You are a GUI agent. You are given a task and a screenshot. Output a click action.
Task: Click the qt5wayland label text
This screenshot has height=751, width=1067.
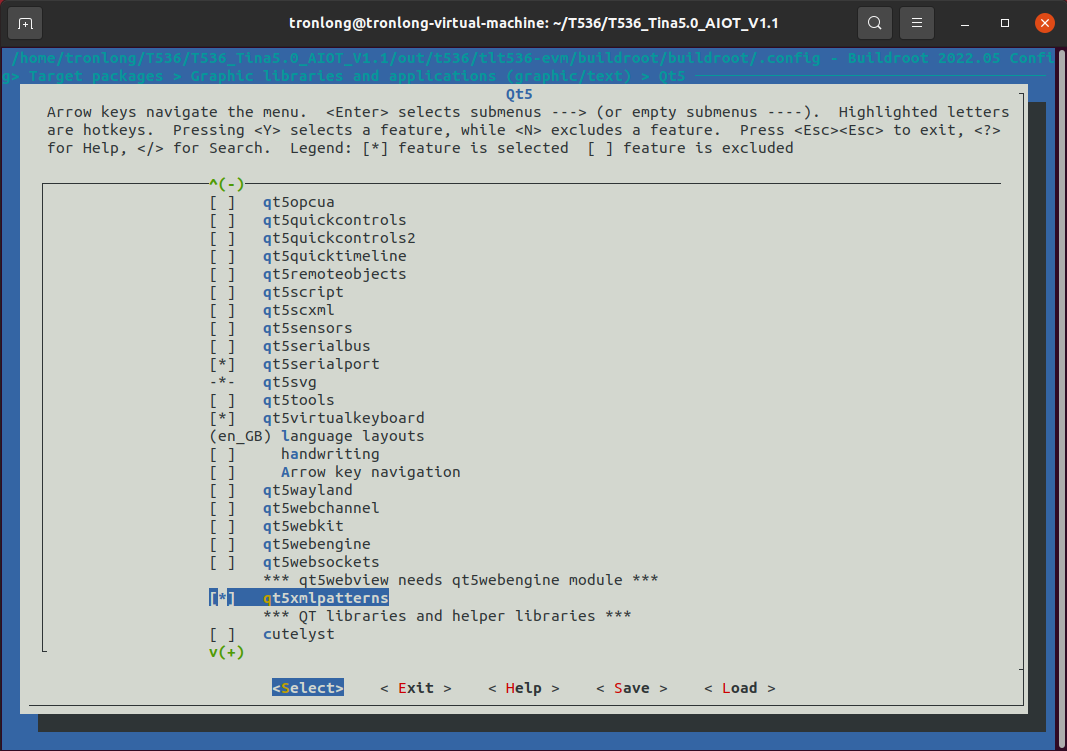coord(308,490)
